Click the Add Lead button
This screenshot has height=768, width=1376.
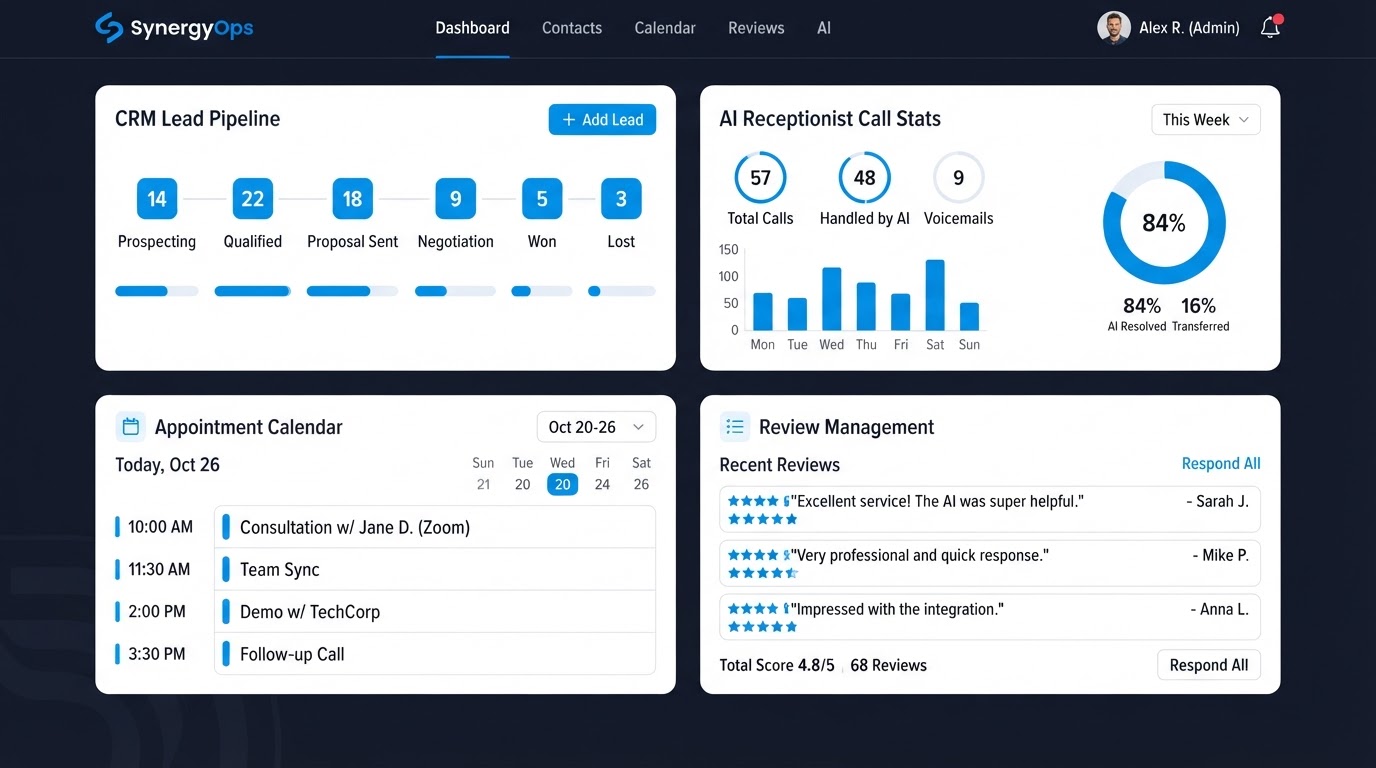coord(602,120)
